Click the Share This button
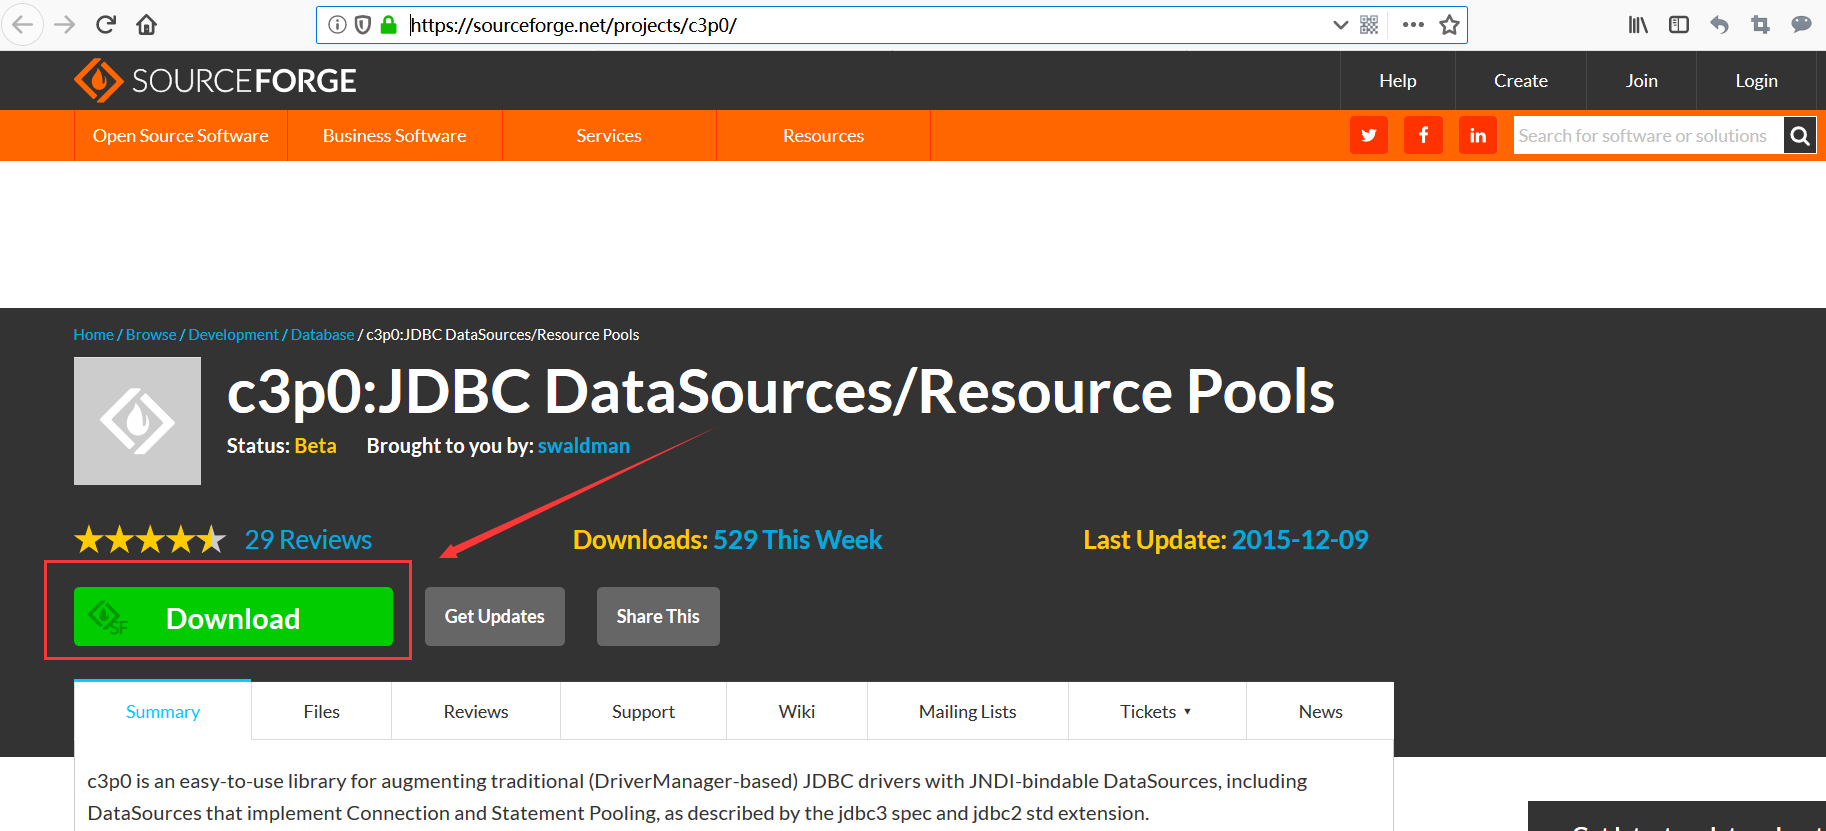 coord(658,617)
